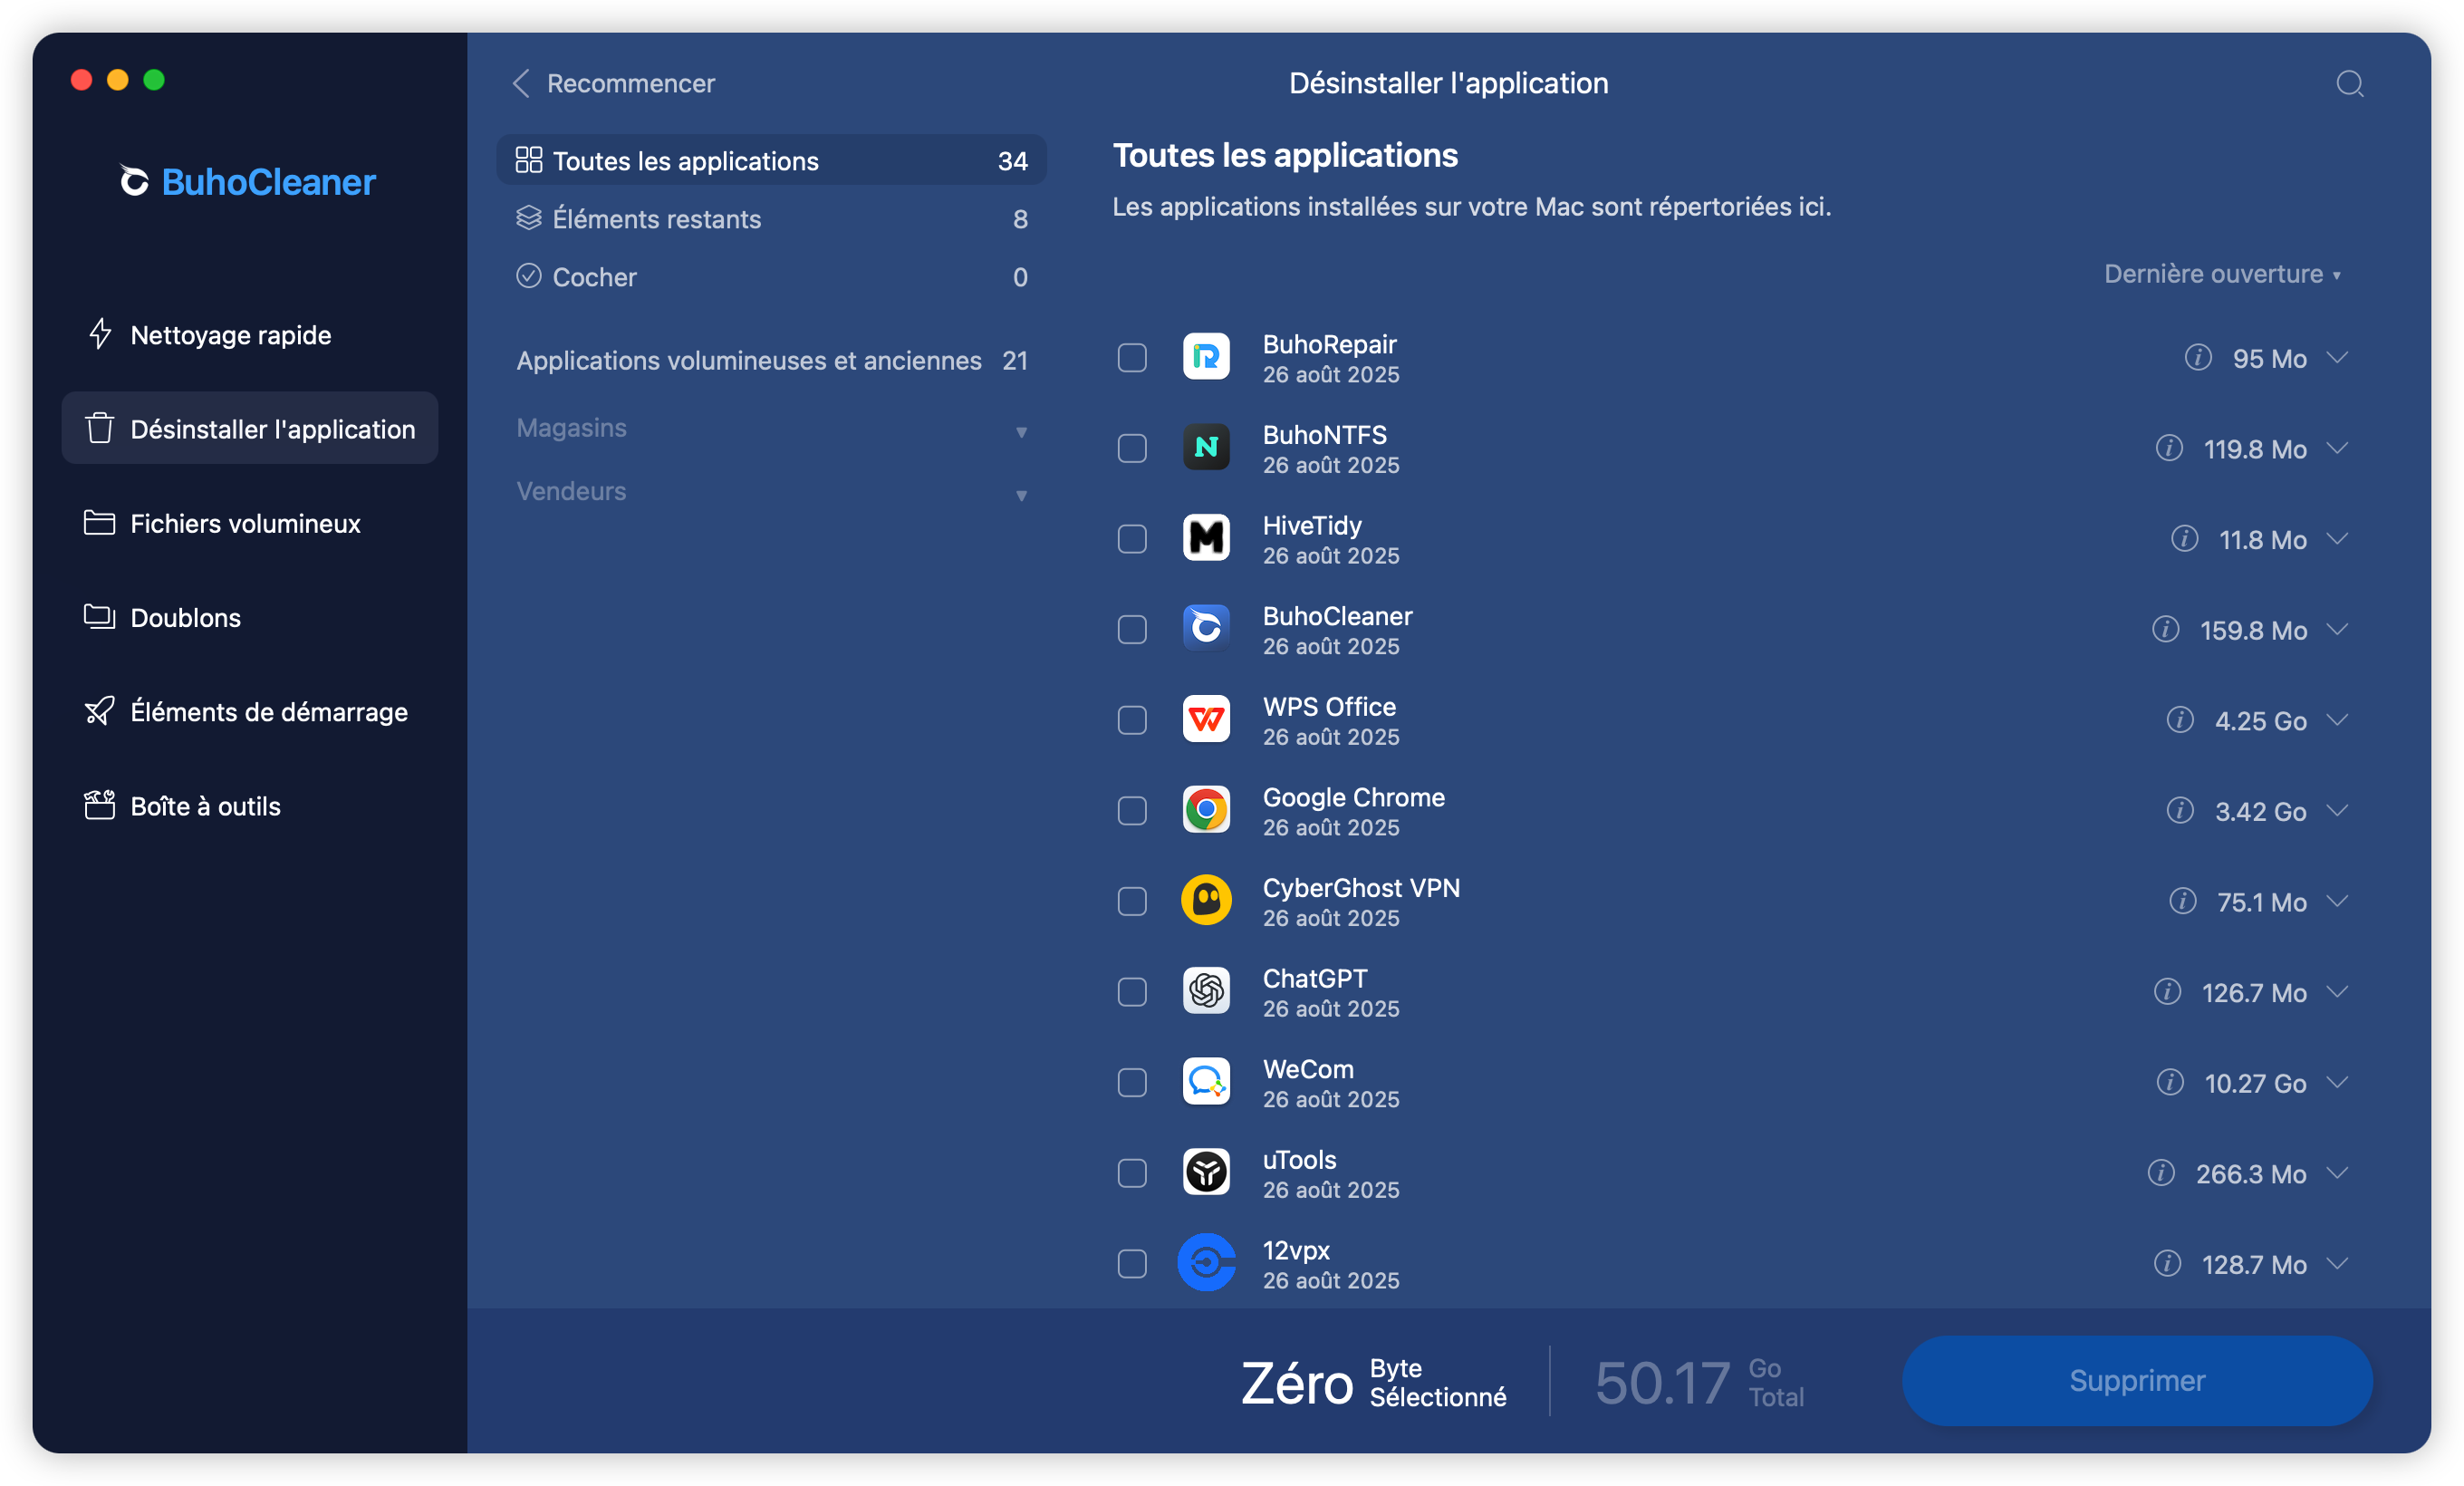Tick the BuhoCleaner checkbox

tap(1131, 629)
